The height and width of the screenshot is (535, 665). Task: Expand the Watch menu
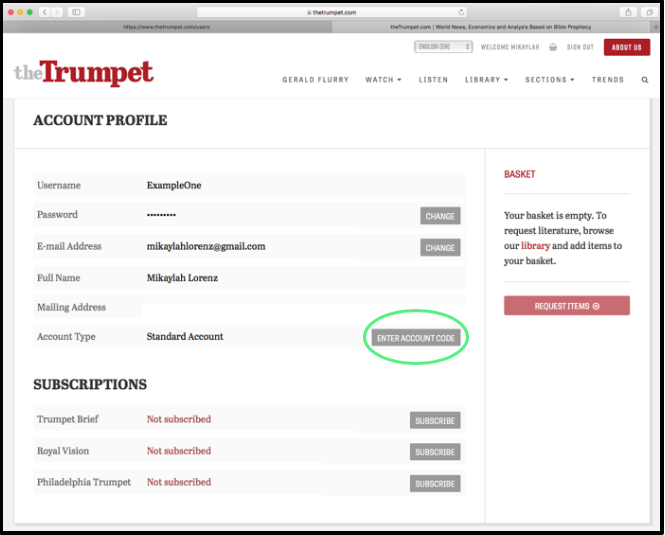pyautogui.click(x=383, y=80)
